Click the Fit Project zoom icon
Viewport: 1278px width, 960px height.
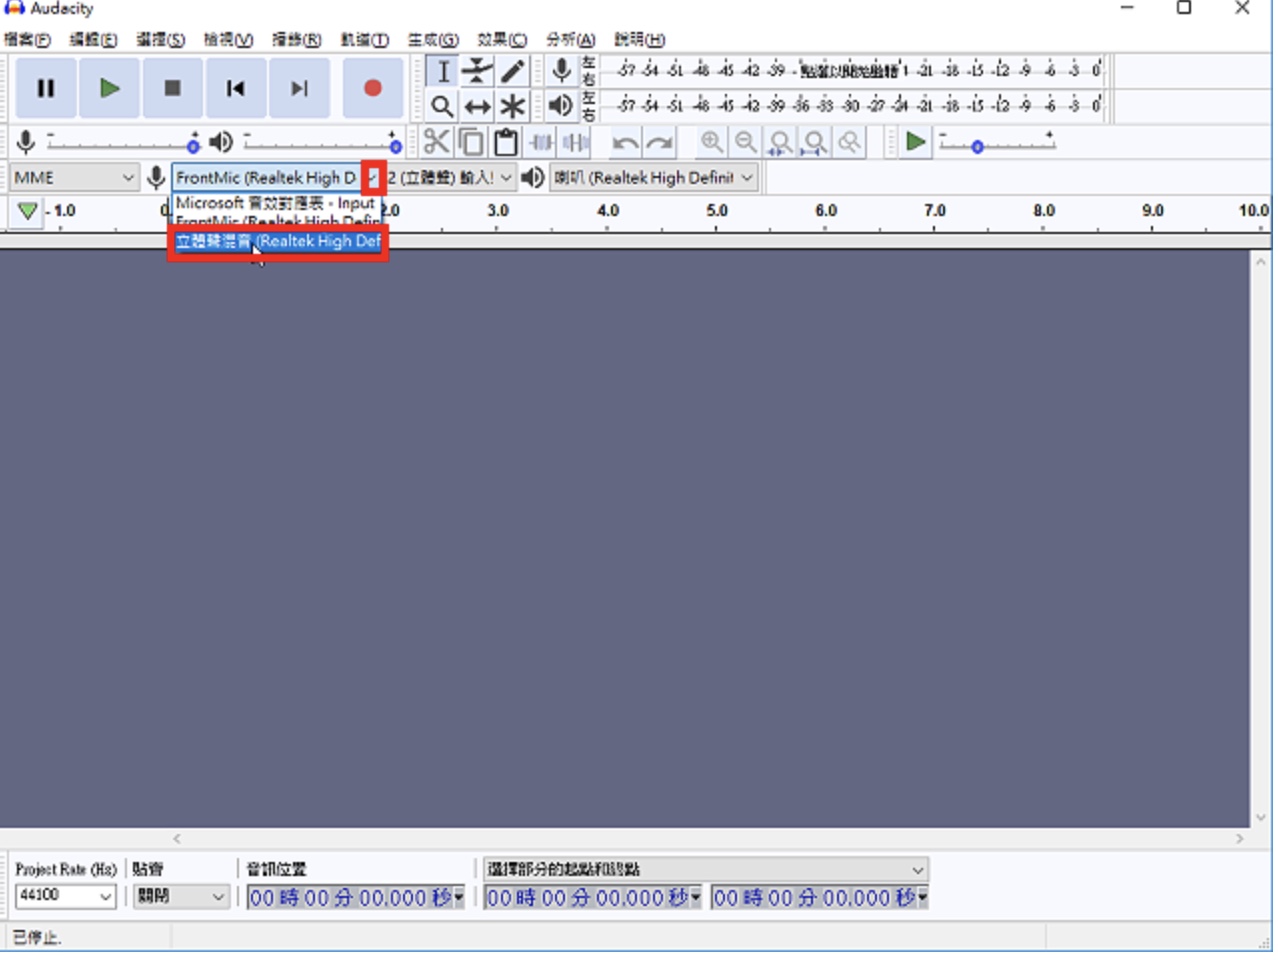pyautogui.click(x=815, y=142)
